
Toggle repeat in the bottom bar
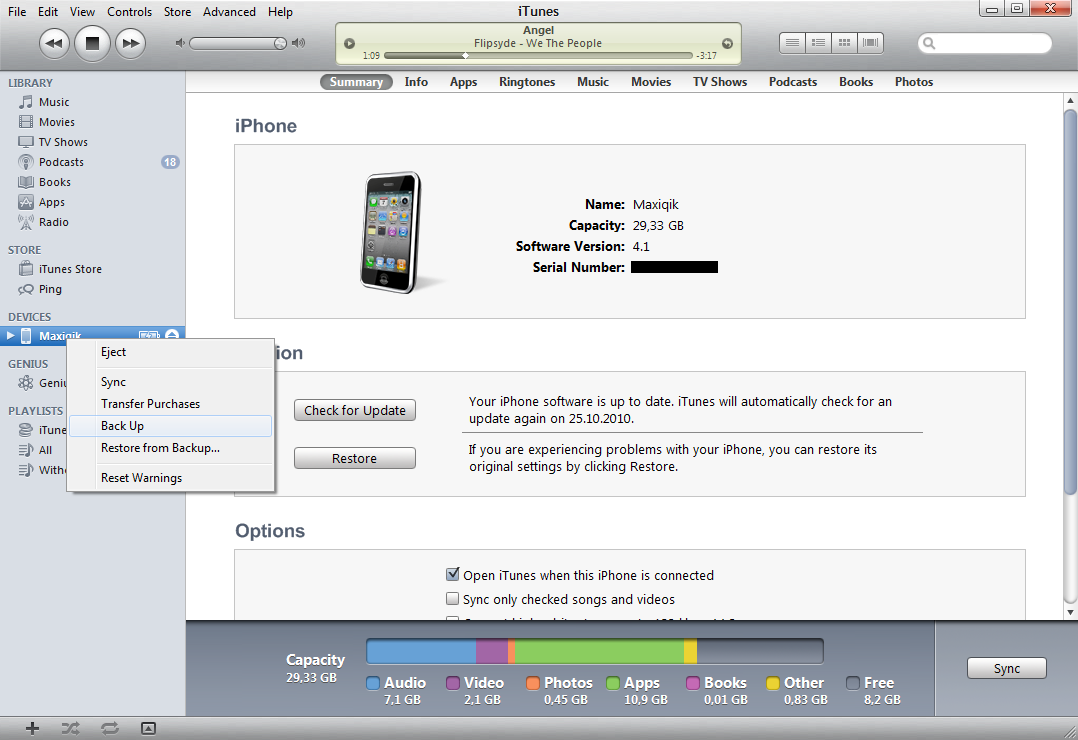click(x=110, y=728)
